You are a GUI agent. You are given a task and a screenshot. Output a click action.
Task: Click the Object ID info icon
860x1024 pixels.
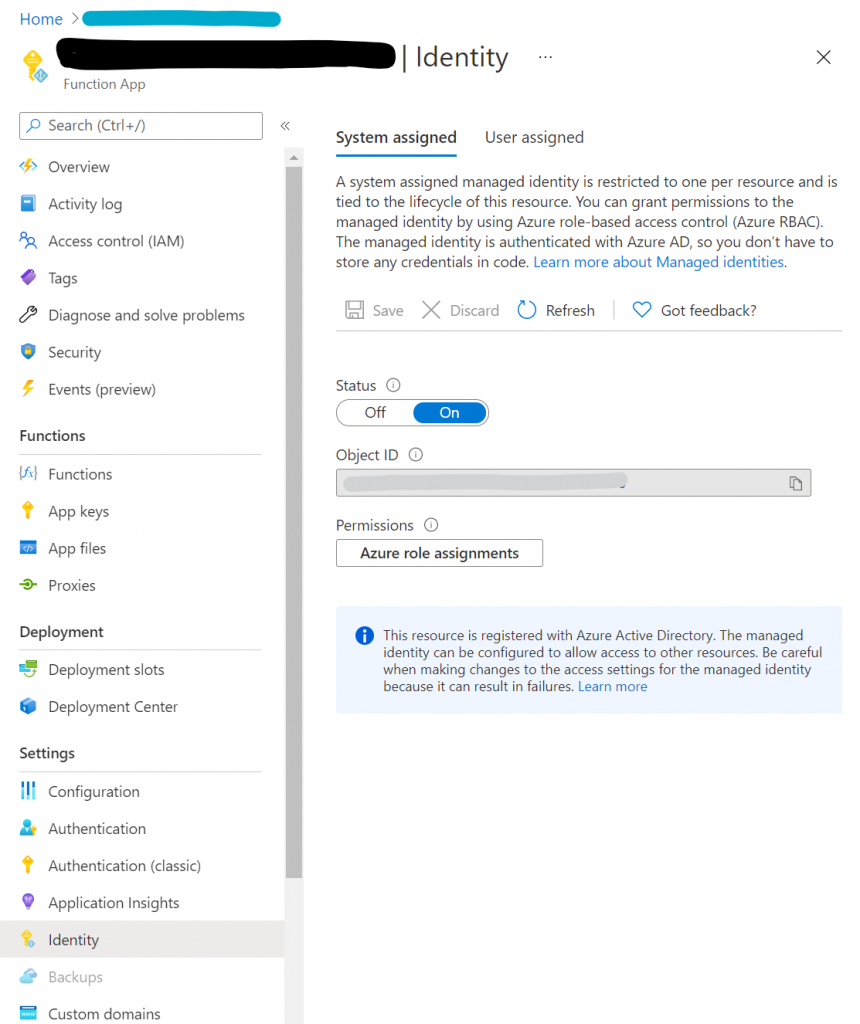click(415, 455)
